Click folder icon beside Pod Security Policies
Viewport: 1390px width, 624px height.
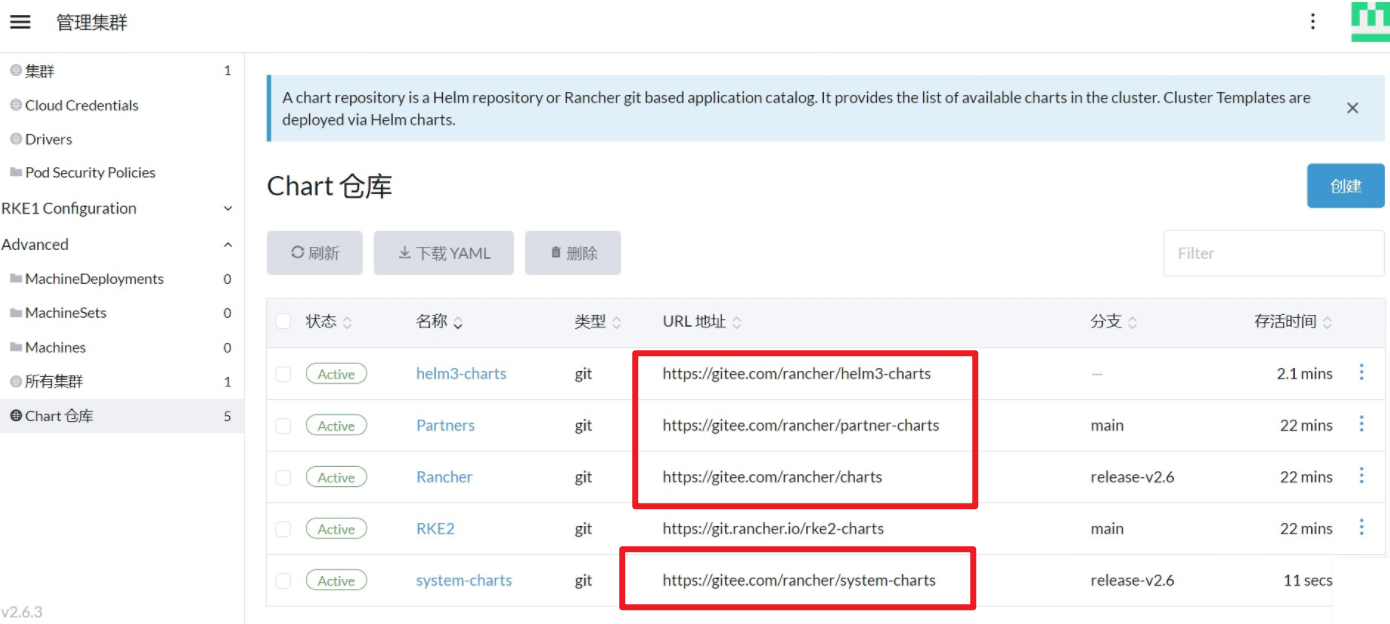16,172
